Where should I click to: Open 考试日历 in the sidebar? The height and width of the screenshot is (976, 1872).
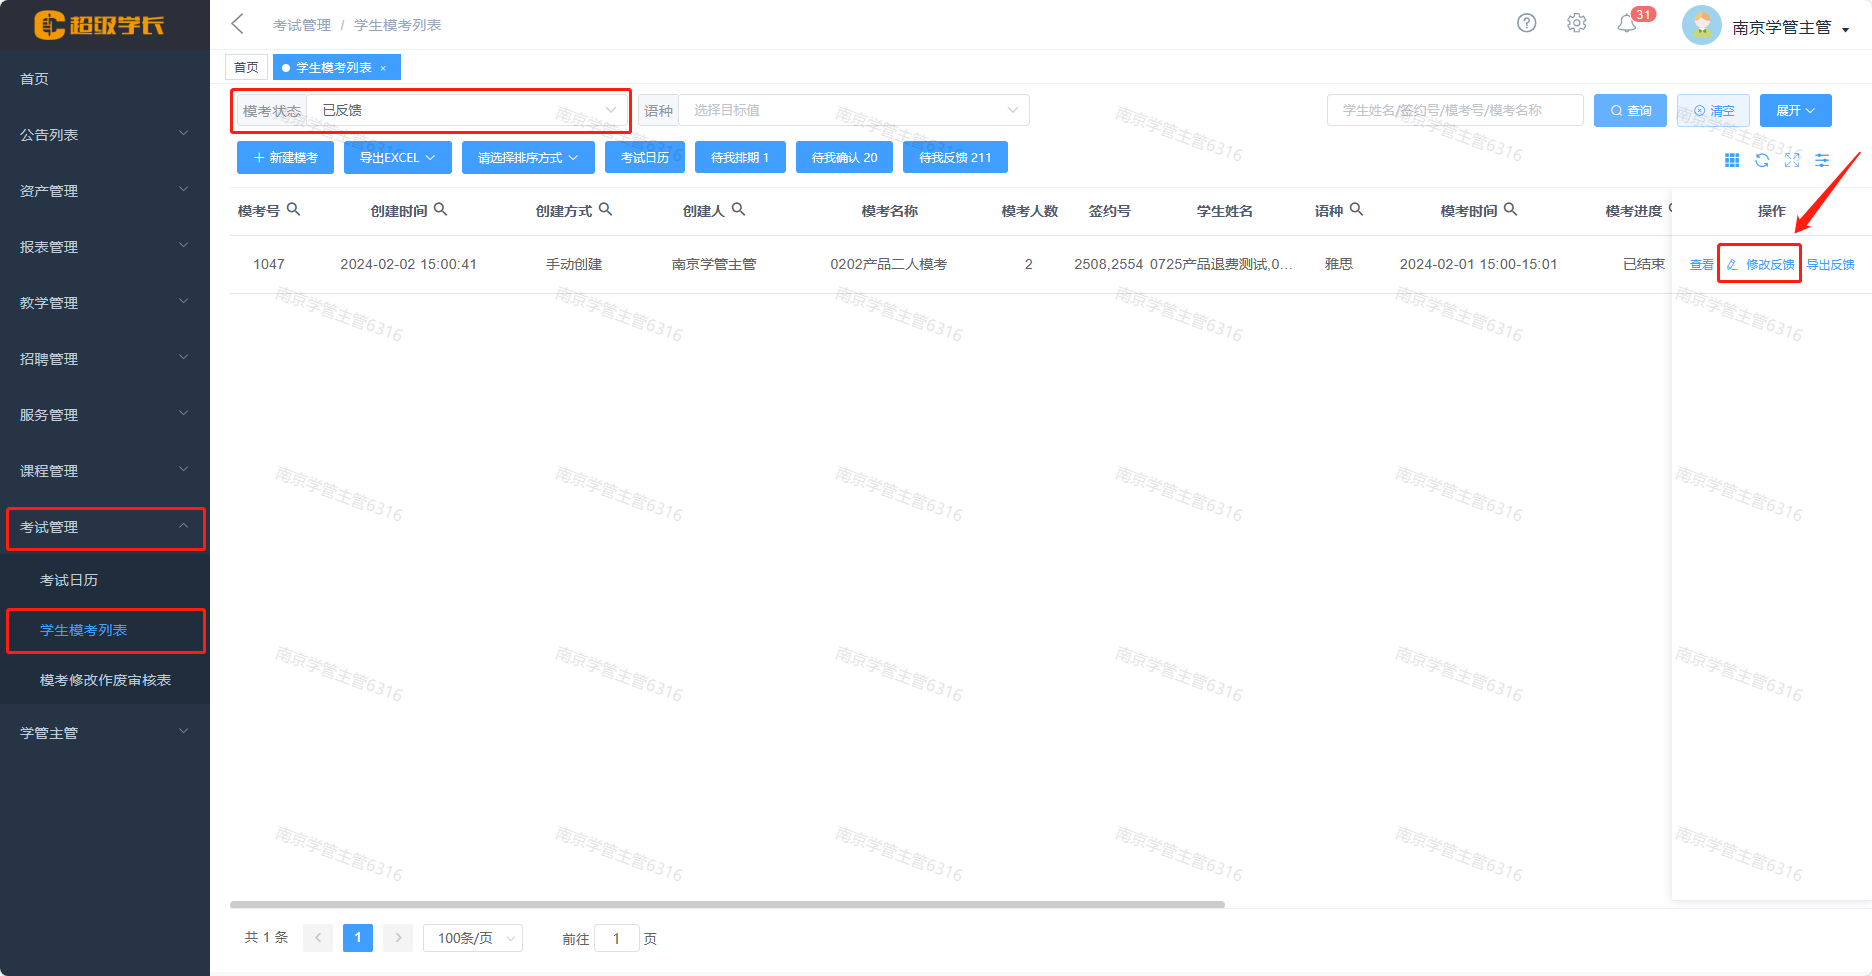pos(69,580)
